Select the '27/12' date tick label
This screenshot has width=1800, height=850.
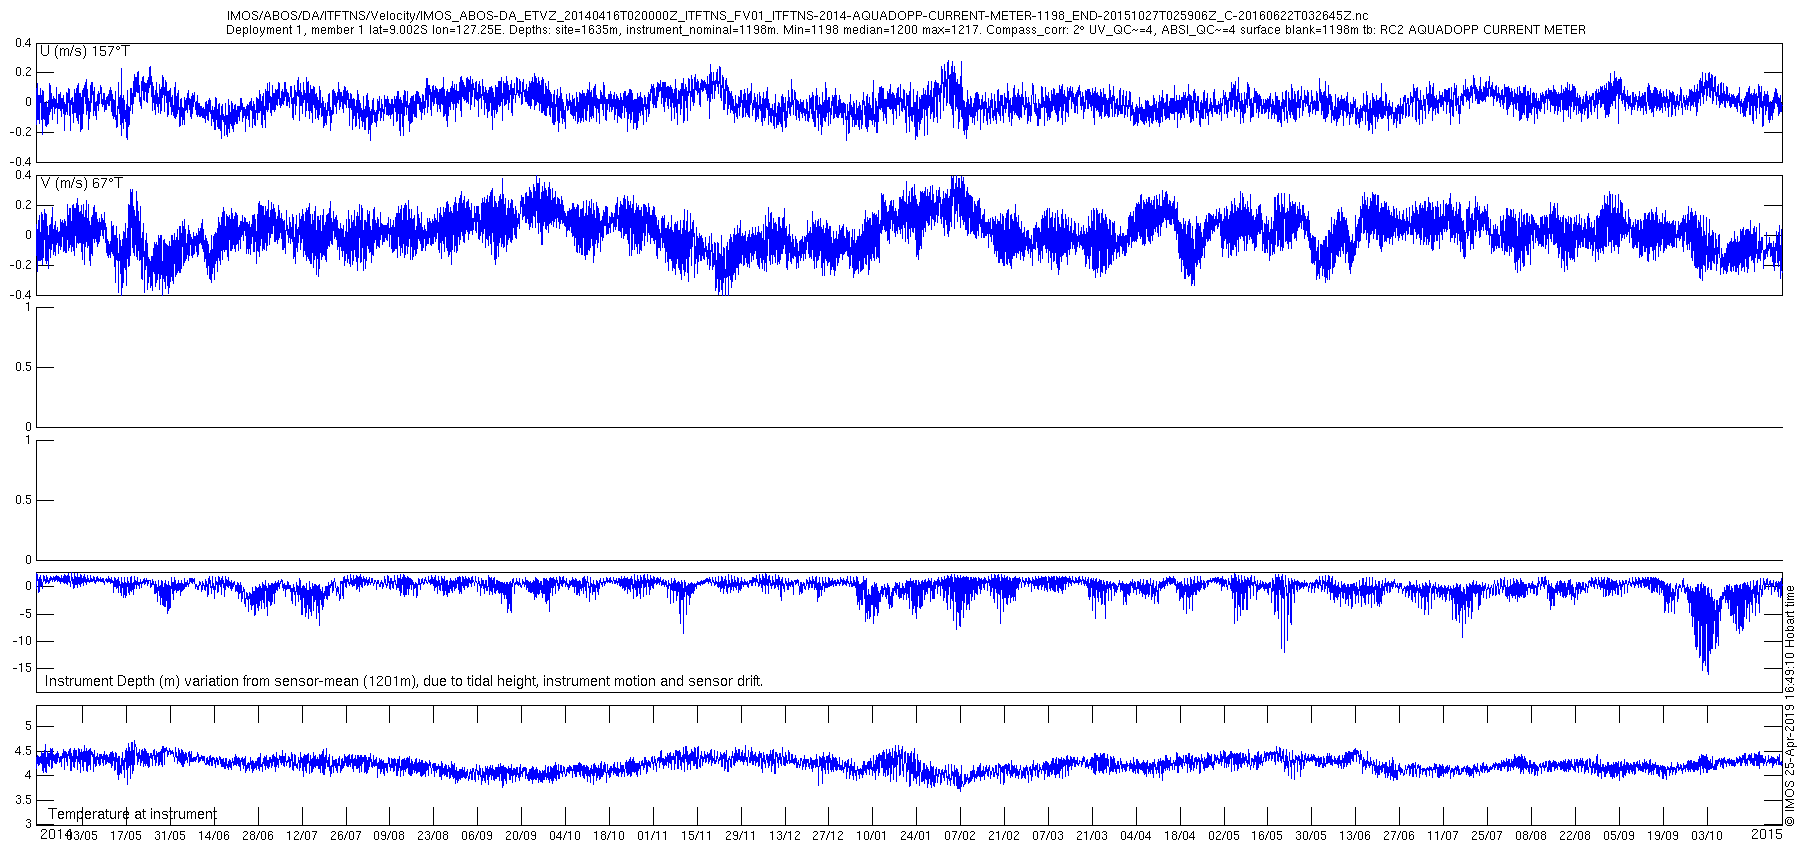(x=828, y=836)
